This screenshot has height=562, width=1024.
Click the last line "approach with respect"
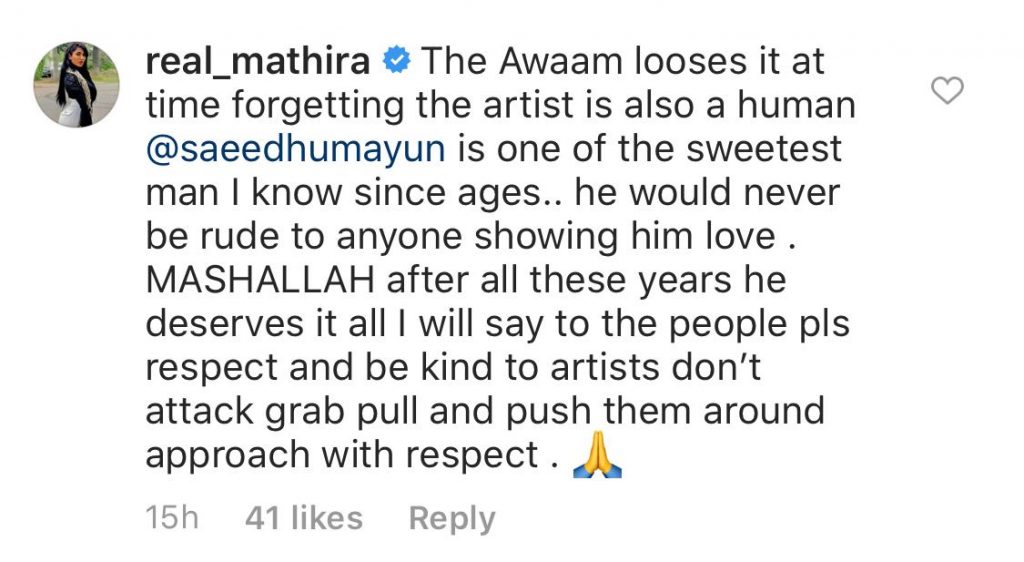pyautogui.click(x=342, y=455)
